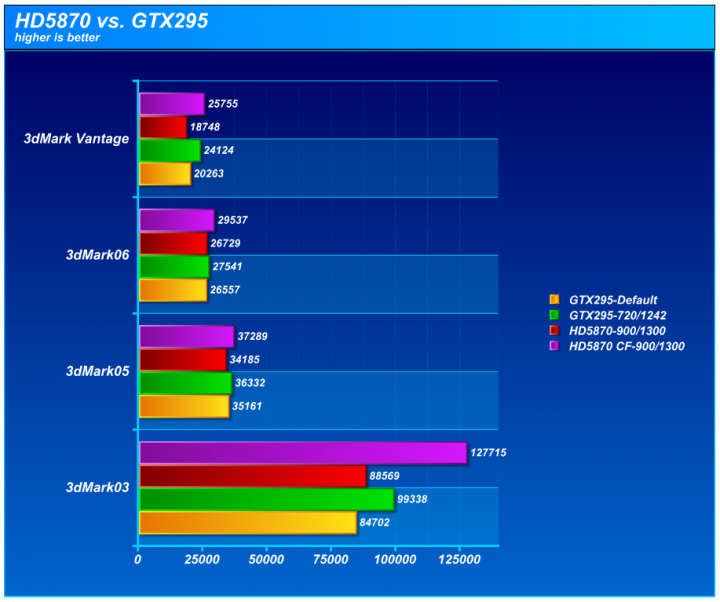720x602 pixels.
Task: Click the data label 127715
Action: pyautogui.click(x=488, y=453)
